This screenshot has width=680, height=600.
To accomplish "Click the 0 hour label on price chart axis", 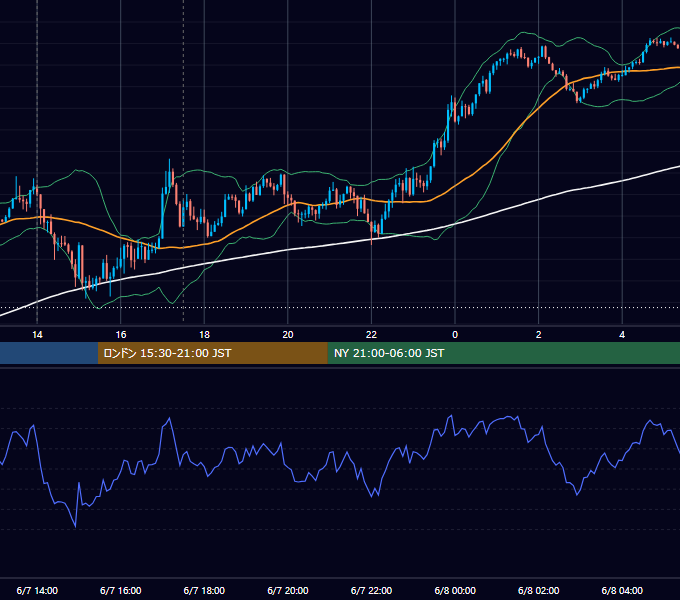I will click(x=455, y=335).
